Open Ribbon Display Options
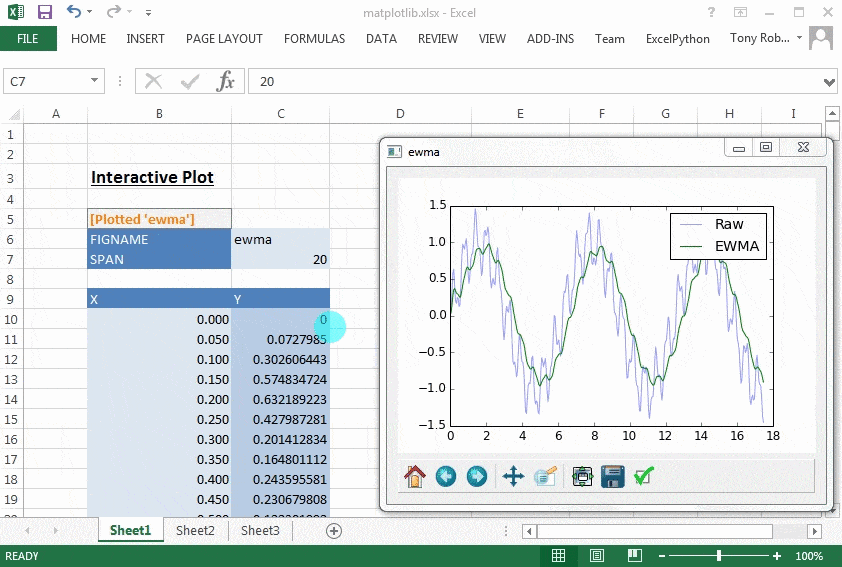 click(x=741, y=12)
